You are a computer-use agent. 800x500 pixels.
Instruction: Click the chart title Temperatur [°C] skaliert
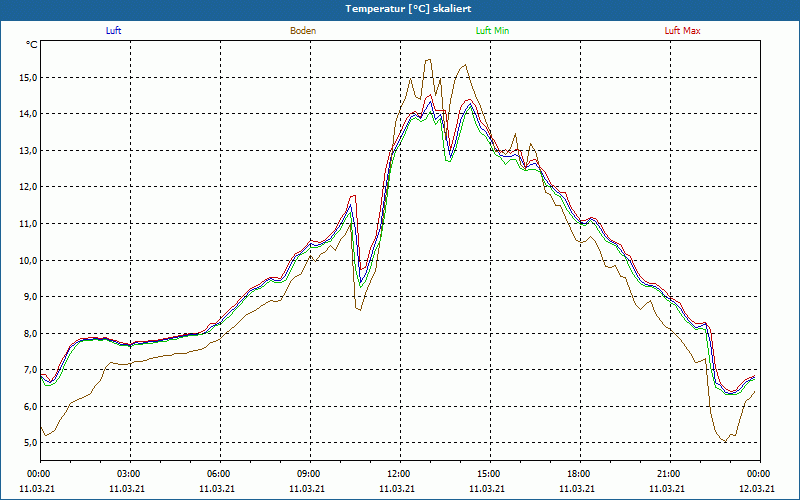[x=408, y=9]
